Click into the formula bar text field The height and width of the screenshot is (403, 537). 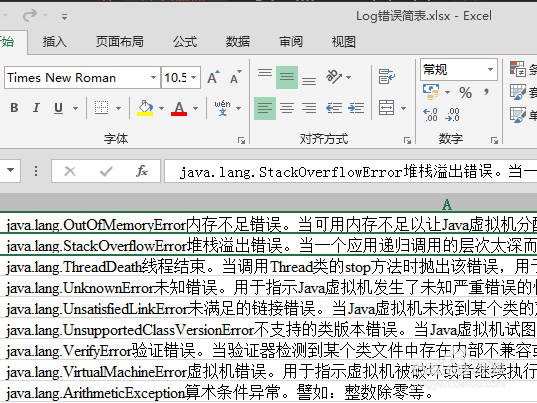click(x=351, y=171)
